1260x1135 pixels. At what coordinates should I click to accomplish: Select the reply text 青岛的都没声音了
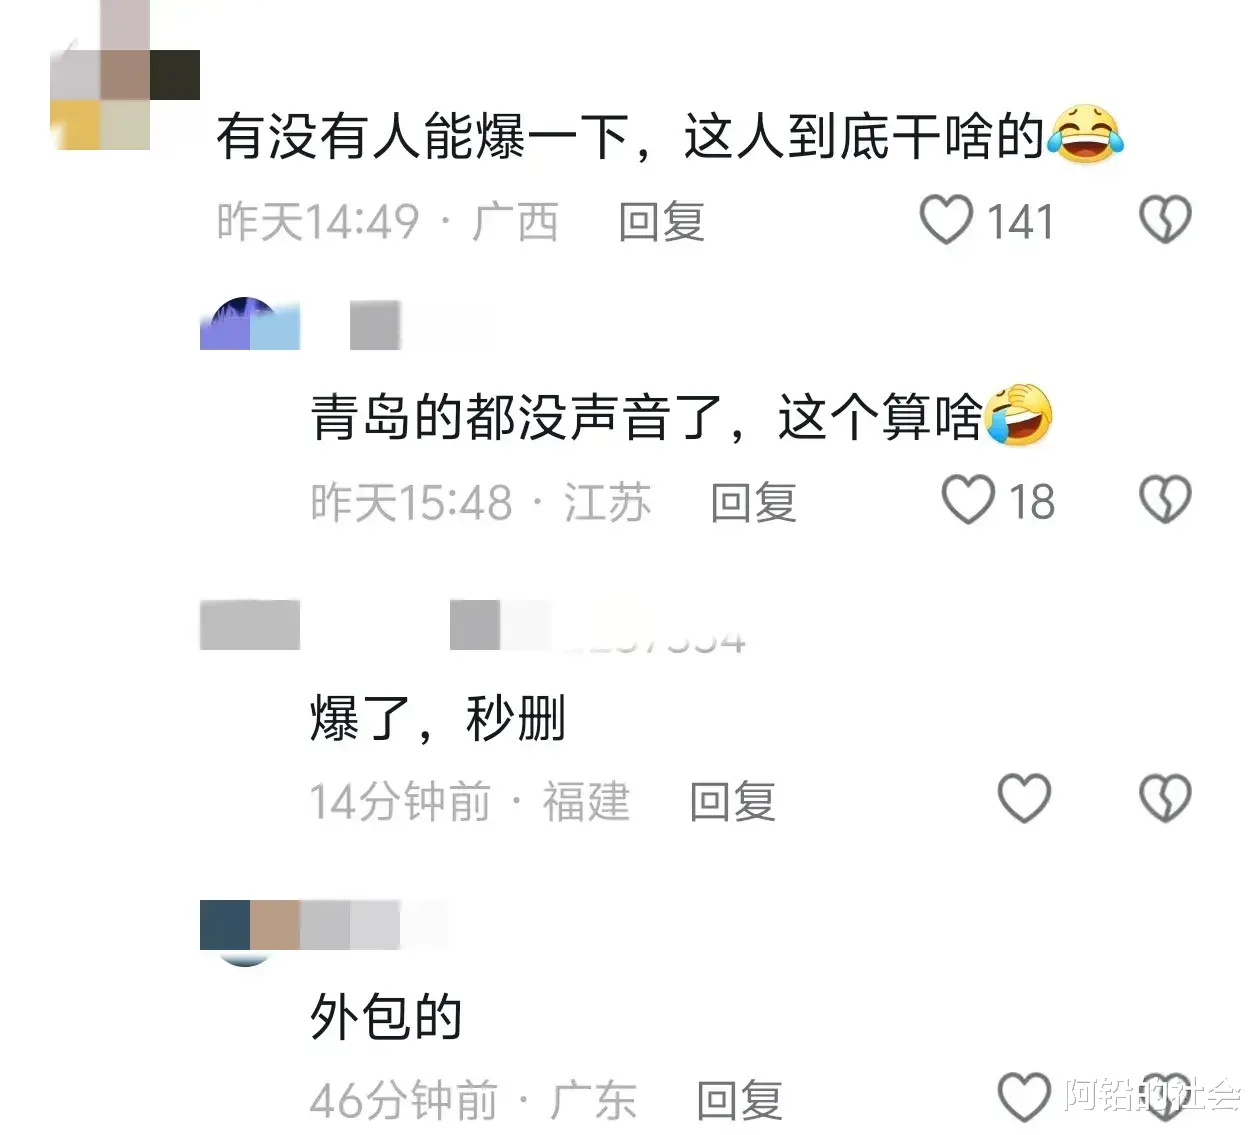pos(516,417)
